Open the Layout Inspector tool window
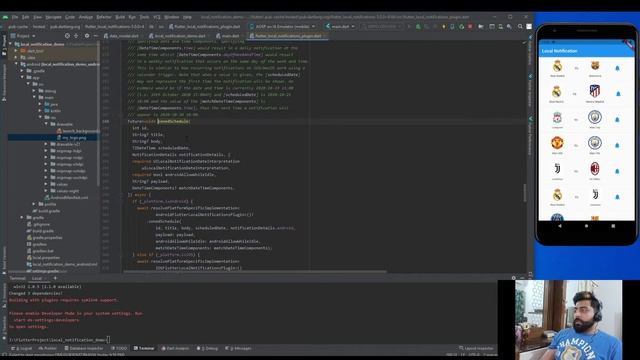This screenshot has width=640, height=360. 476,349
